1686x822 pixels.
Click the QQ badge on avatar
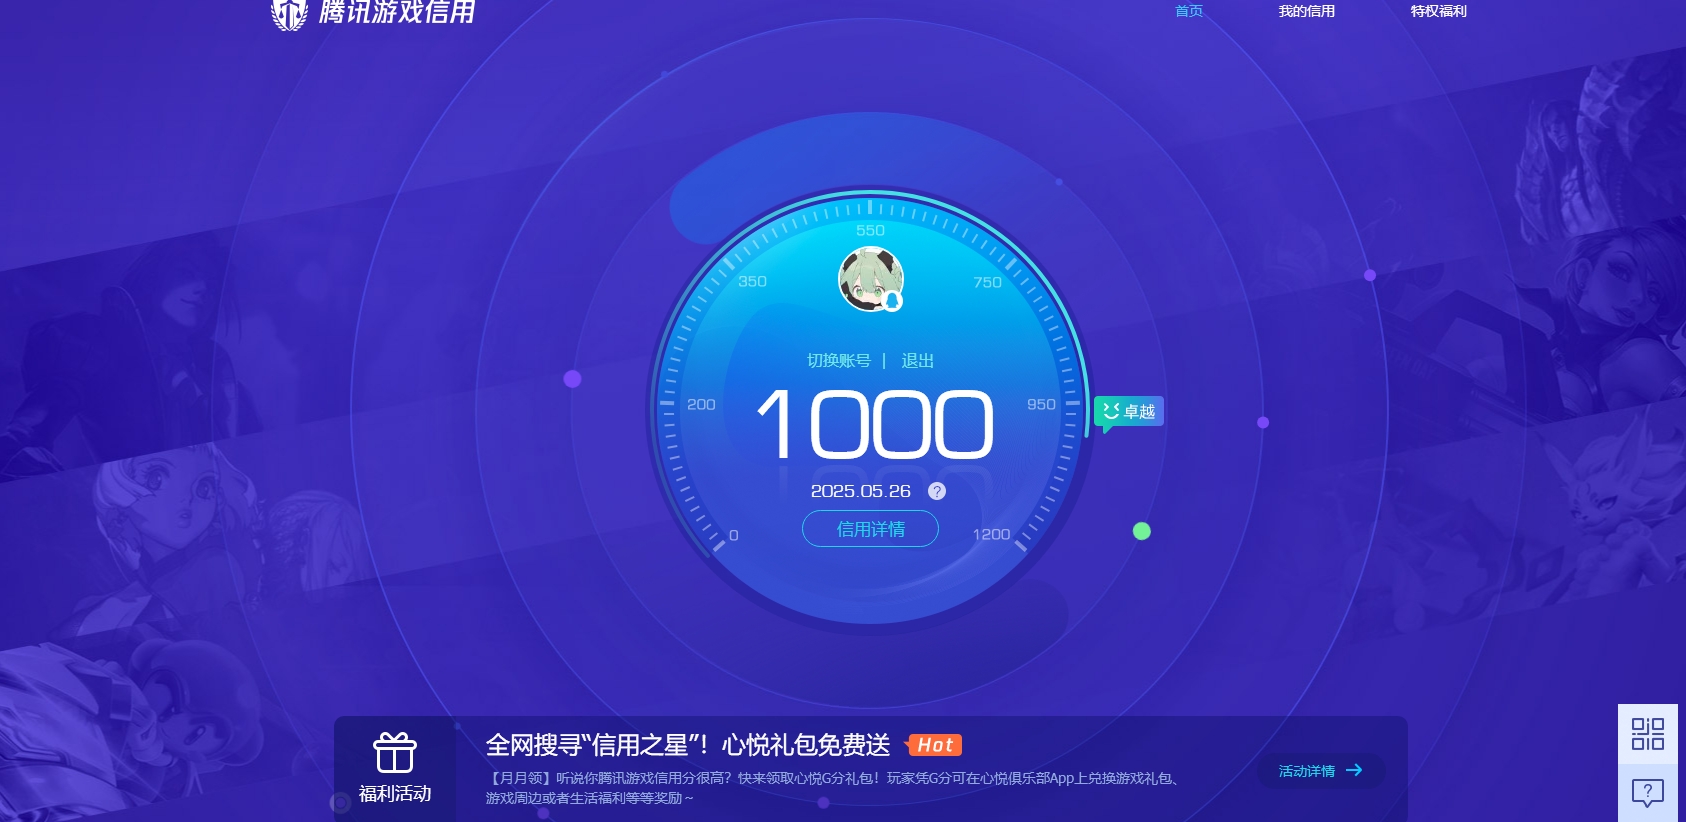click(893, 301)
